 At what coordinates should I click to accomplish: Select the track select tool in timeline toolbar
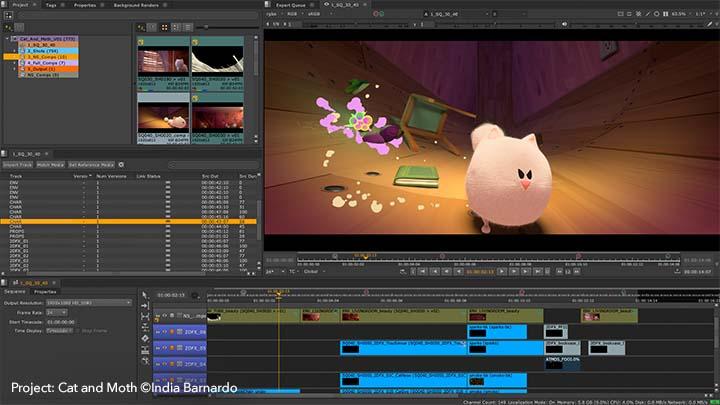coord(147,307)
